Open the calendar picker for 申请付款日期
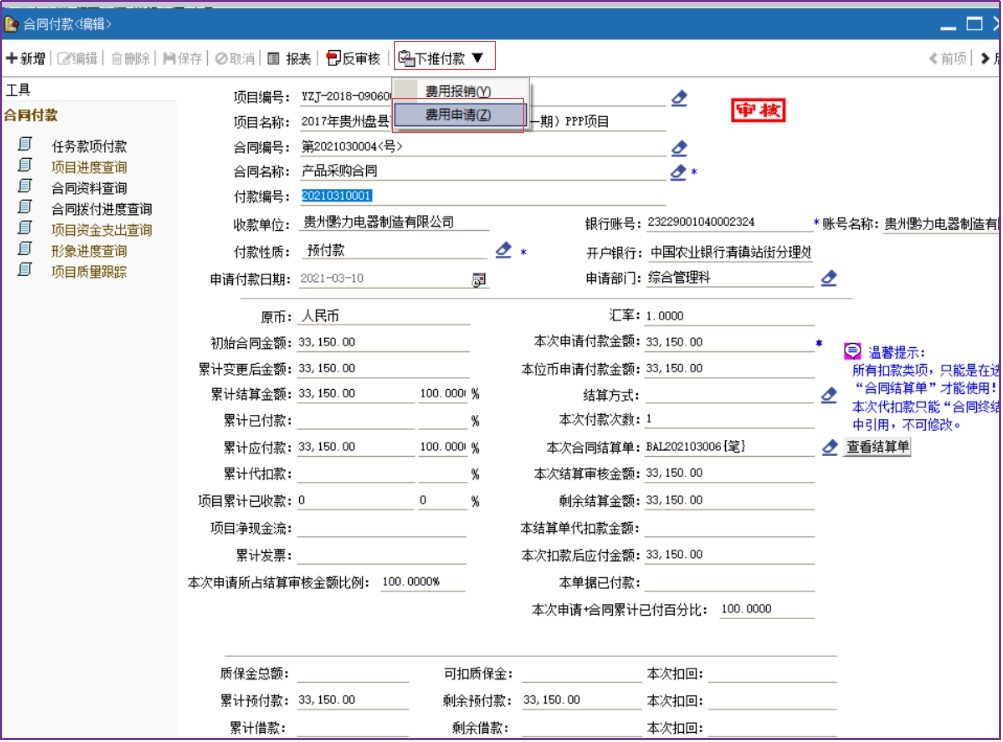Viewport: 1003px width, 742px height. click(x=480, y=280)
